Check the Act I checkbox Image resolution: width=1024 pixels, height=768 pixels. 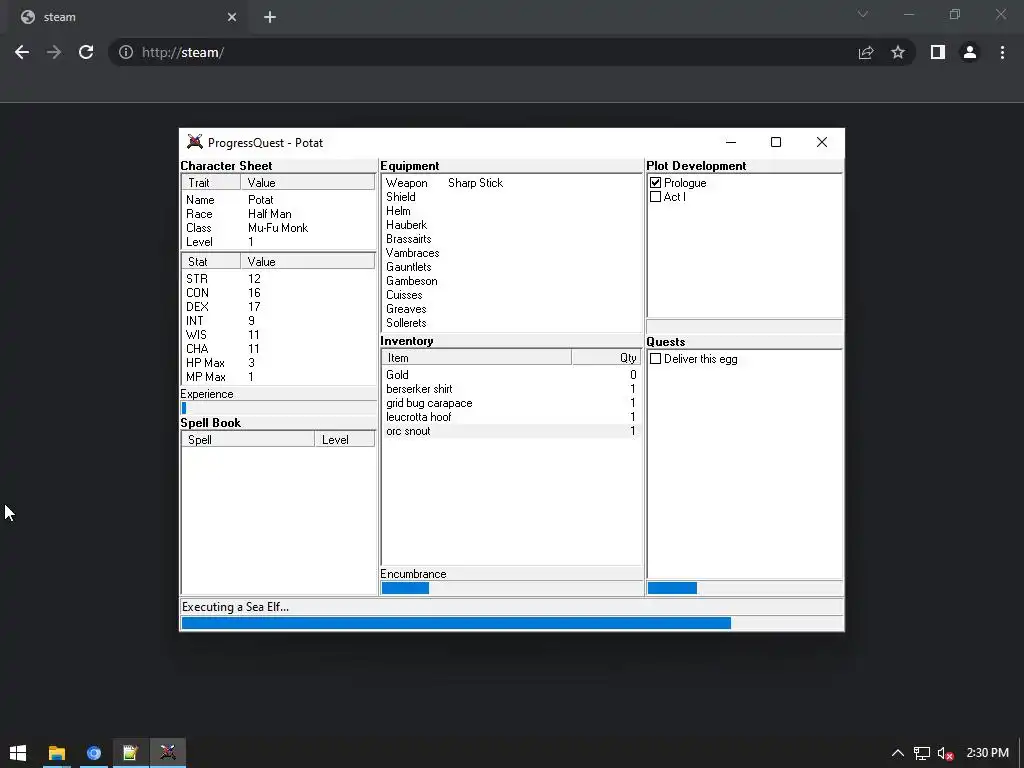(x=656, y=197)
